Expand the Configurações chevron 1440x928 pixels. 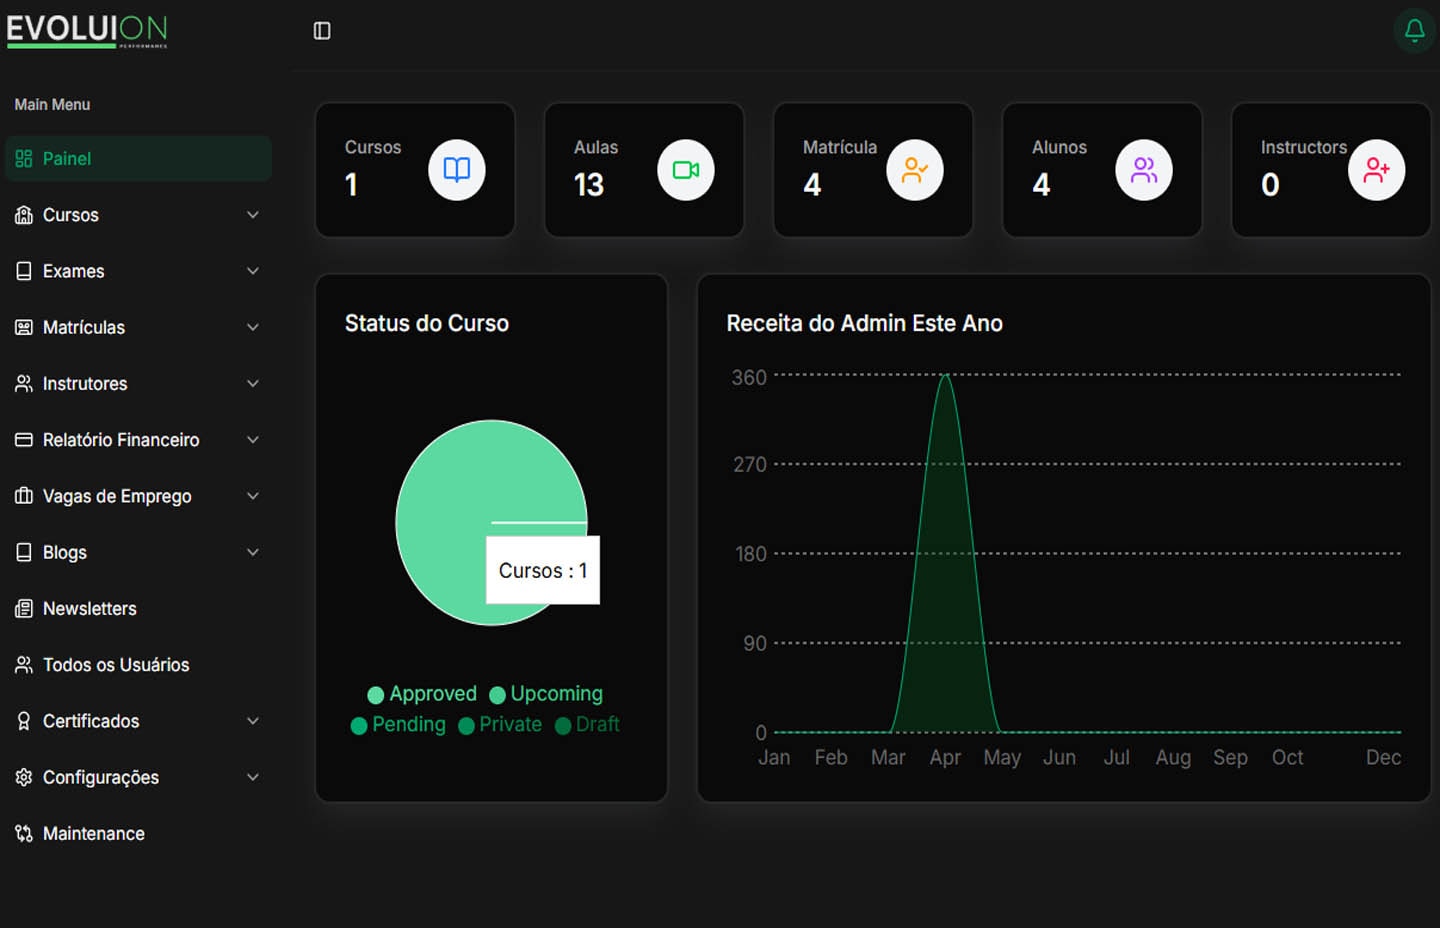coord(253,777)
